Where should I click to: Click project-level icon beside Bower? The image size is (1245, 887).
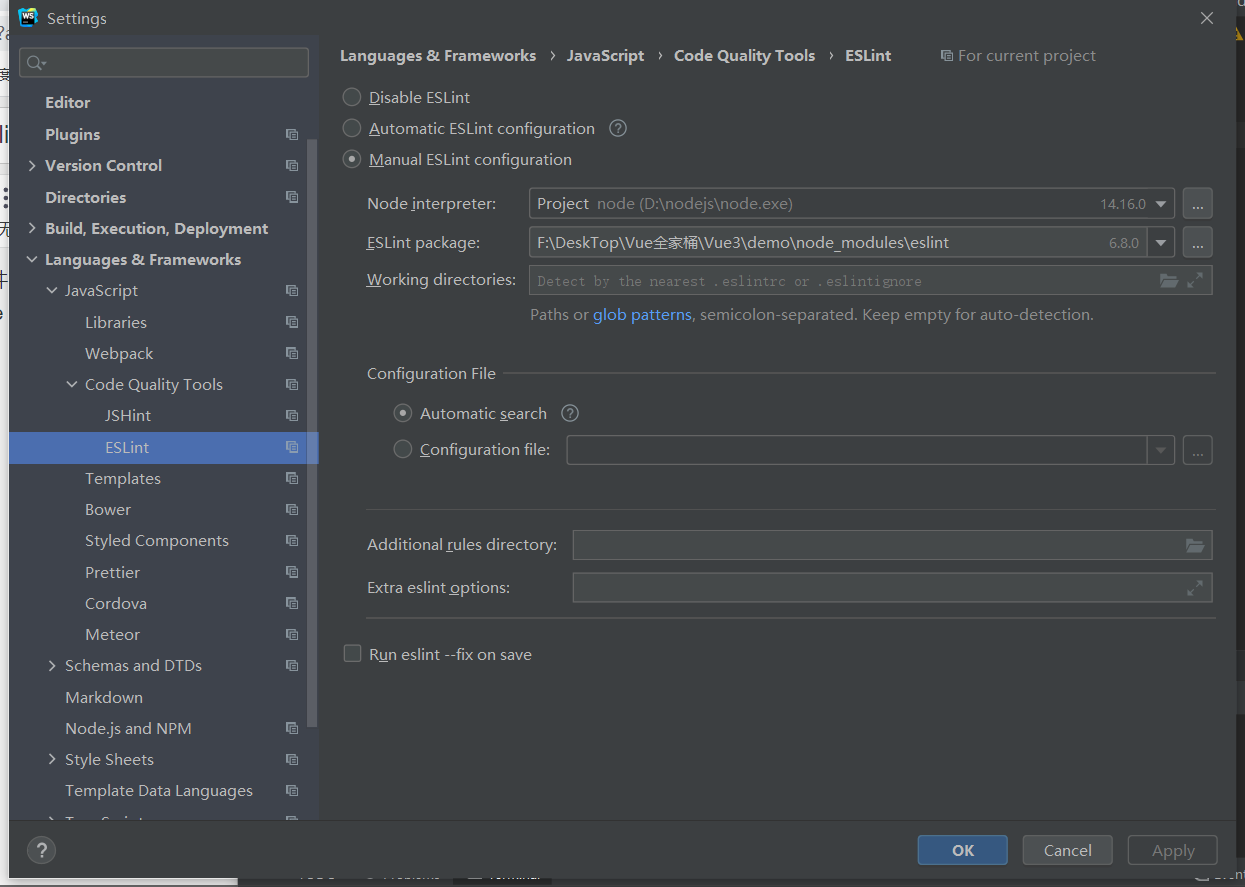pyautogui.click(x=292, y=509)
